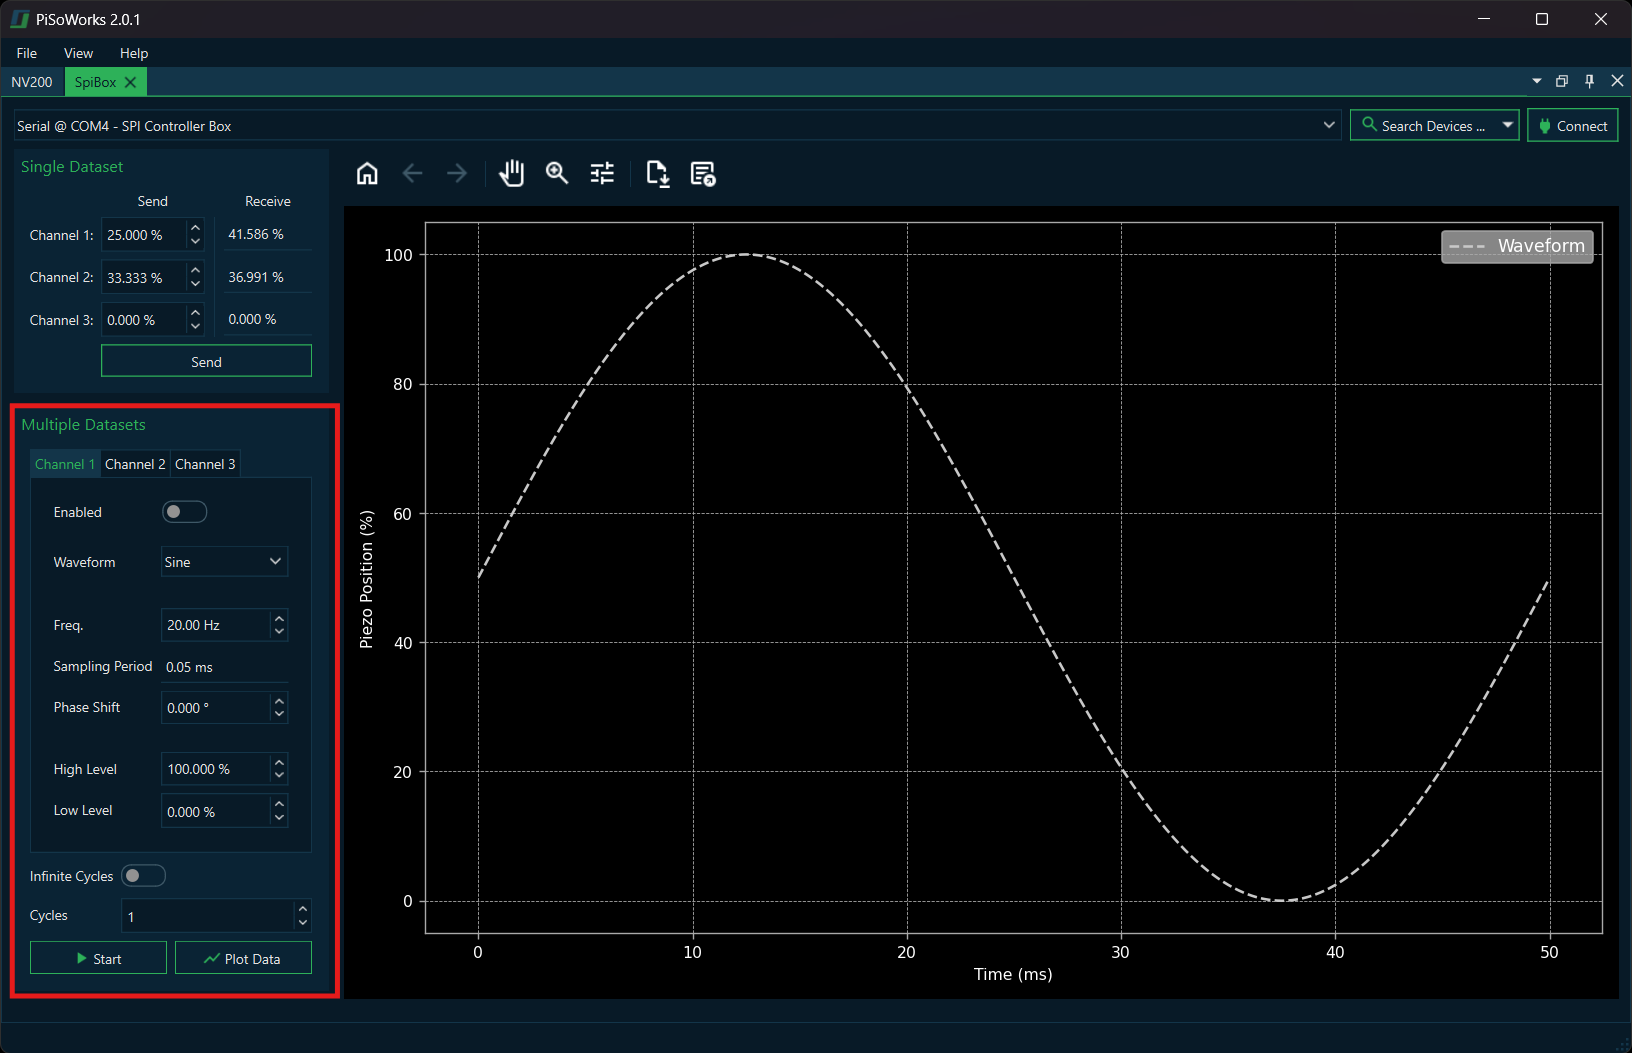Open the Search Devices dropdown arrow
The image size is (1632, 1053).
(x=1508, y=125)
